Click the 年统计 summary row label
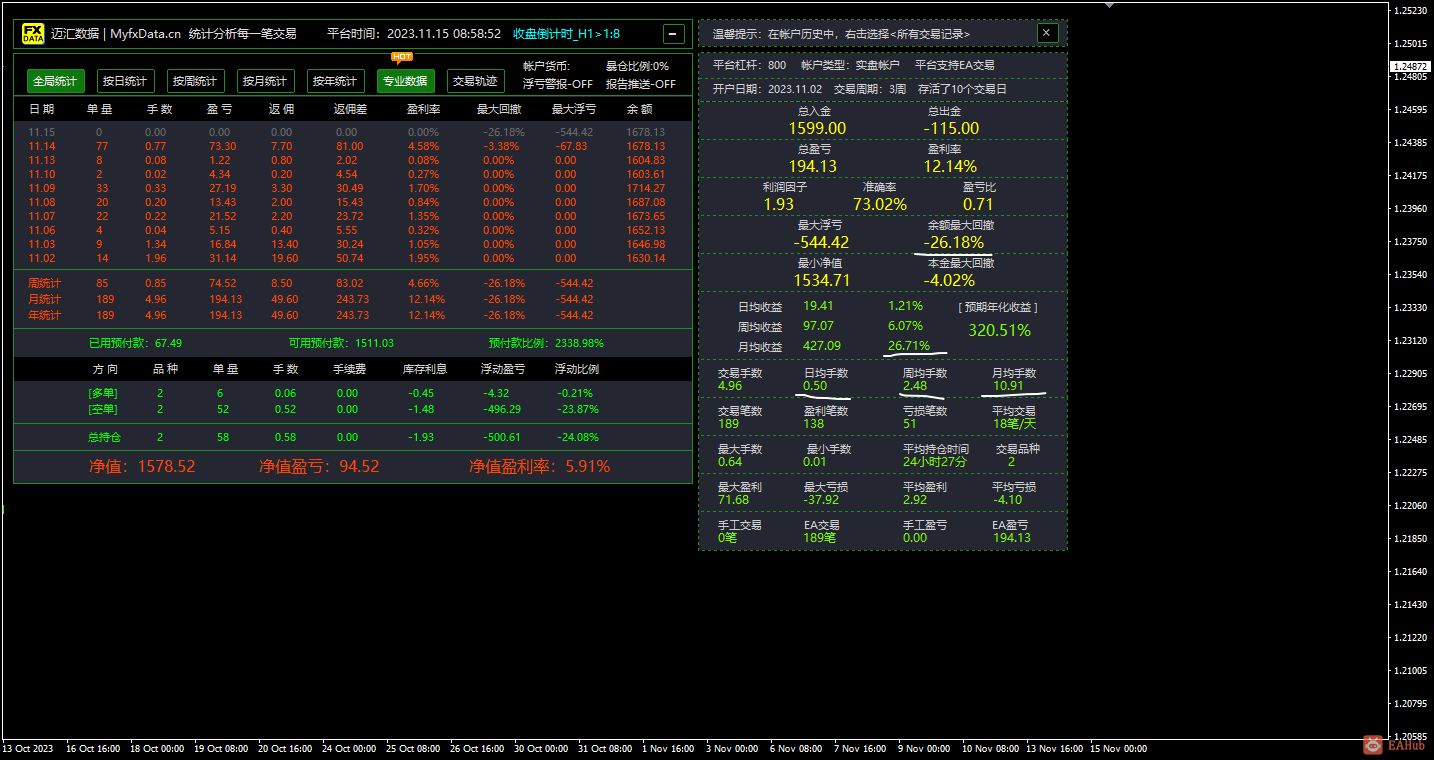The height and width of the screenshot is (760, 1434). click(44, 315)
